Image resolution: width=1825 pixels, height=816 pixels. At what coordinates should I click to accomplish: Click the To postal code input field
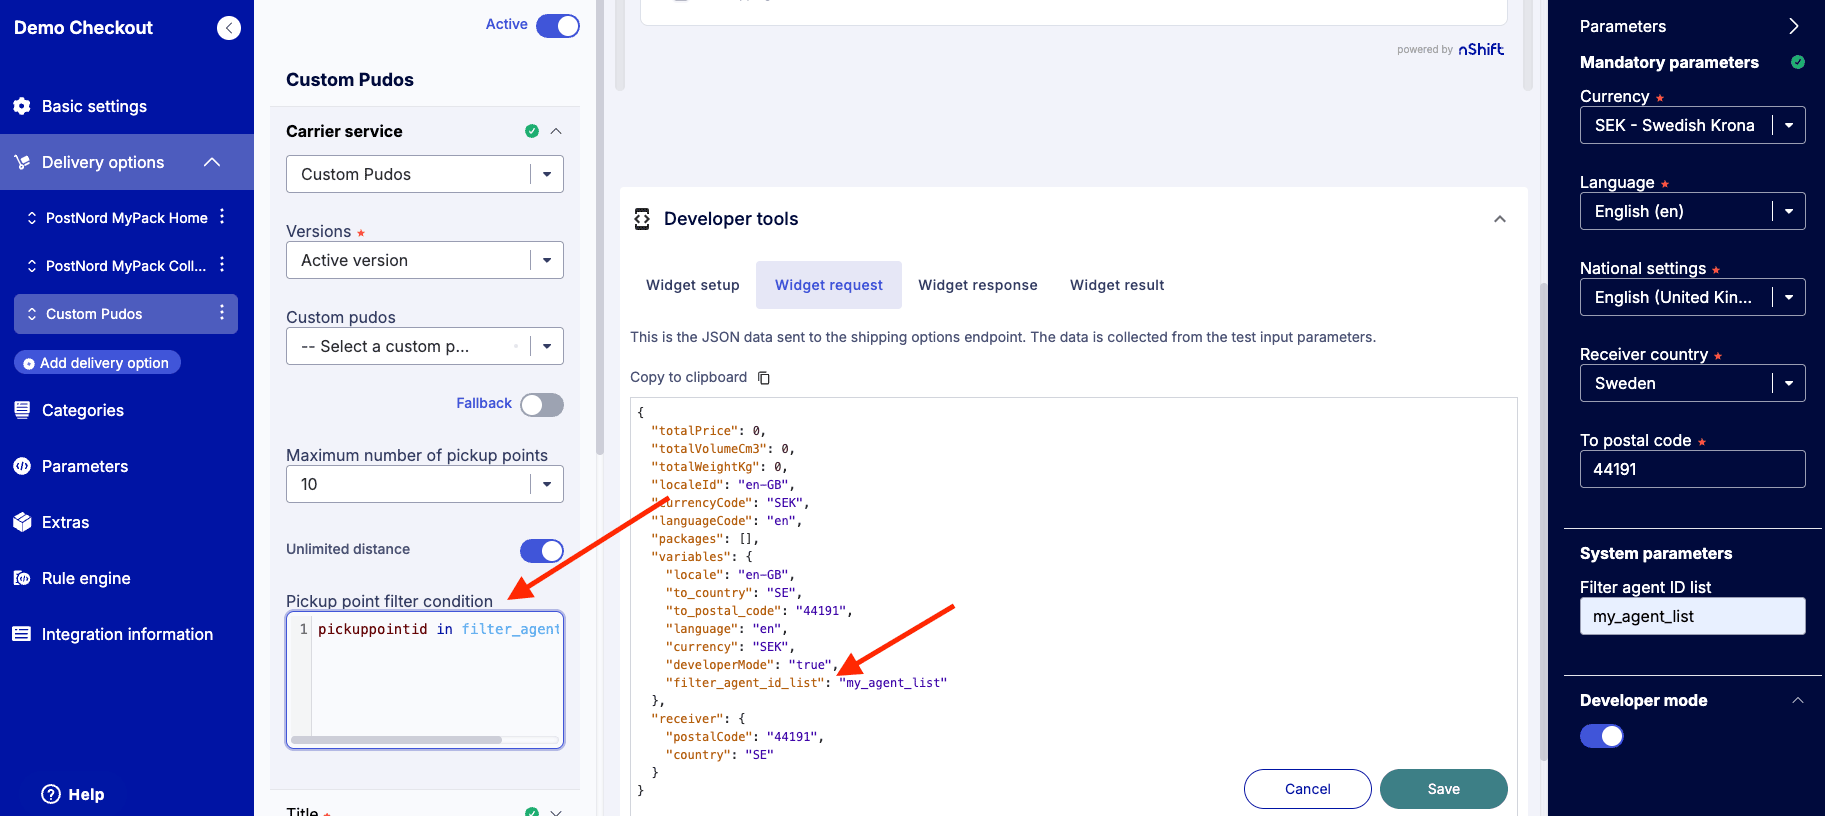click(1691, 469)
